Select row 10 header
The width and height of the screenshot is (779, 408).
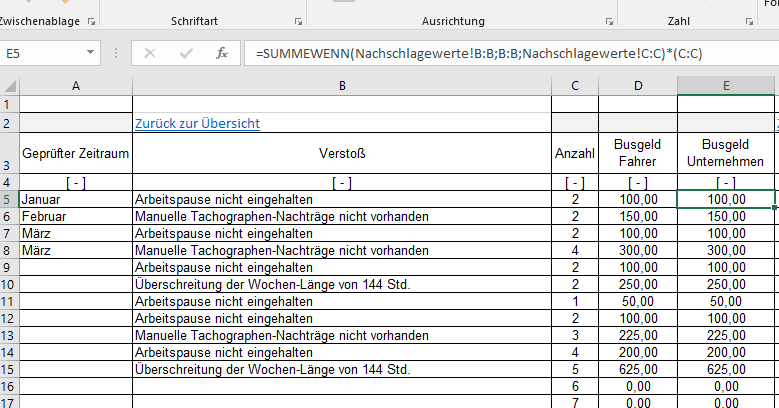coord(9,284)
